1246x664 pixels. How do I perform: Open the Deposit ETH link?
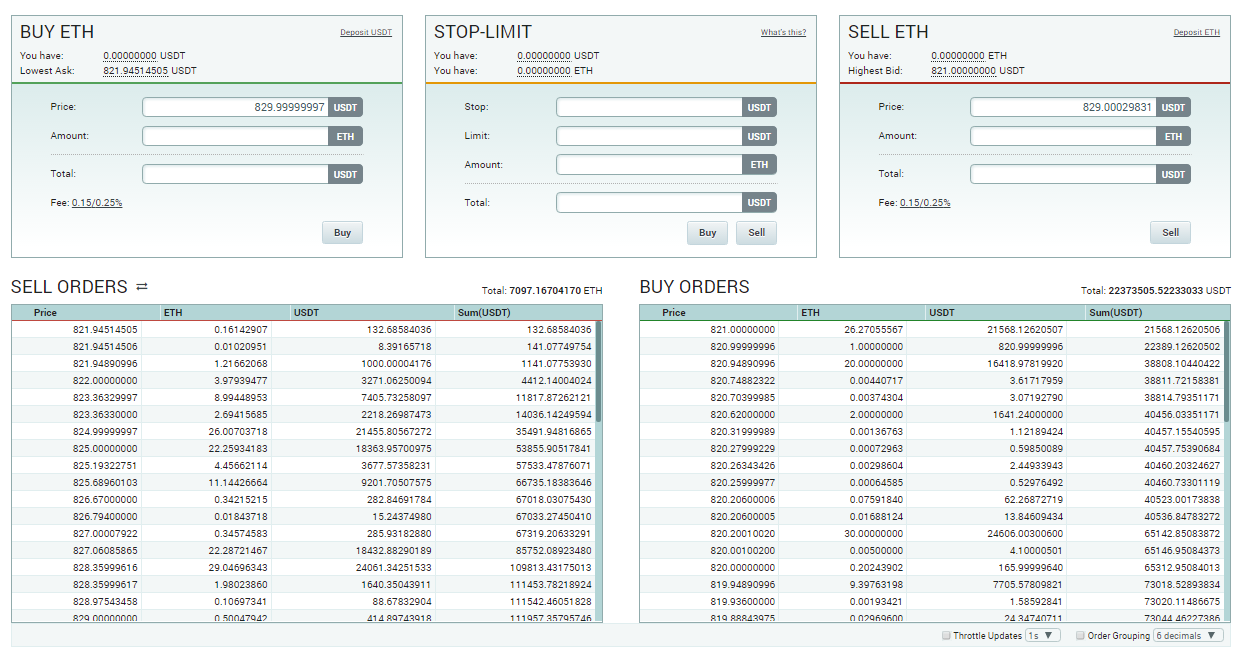1196,33
